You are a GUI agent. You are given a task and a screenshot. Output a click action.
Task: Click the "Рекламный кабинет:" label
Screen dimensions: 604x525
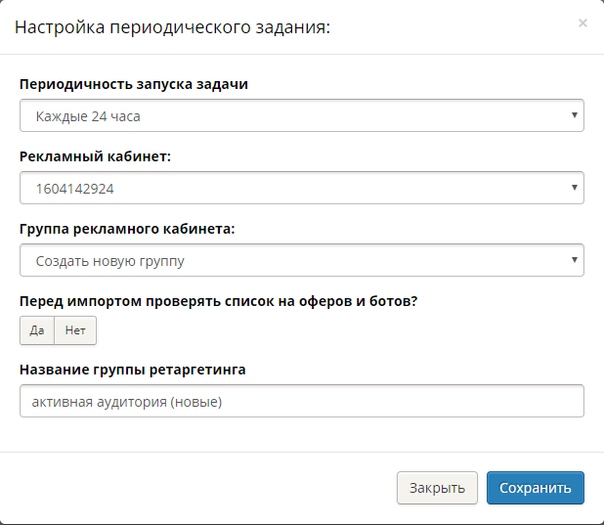click(x=95, y=156)
